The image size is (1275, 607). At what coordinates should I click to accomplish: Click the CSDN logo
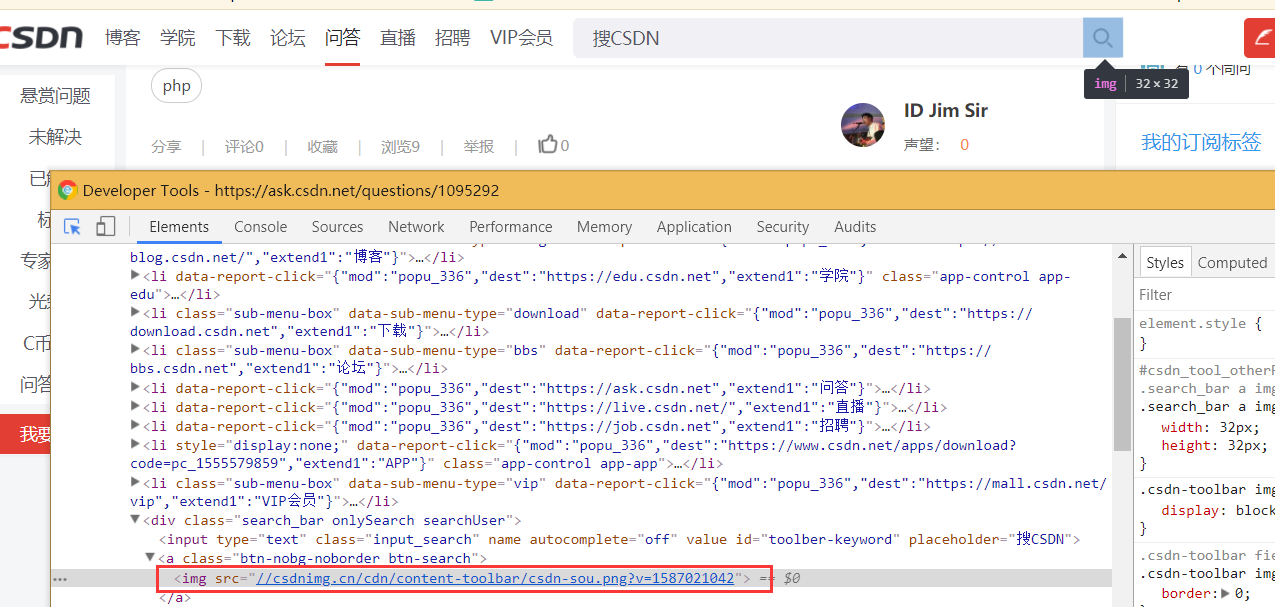pos(42,38)
